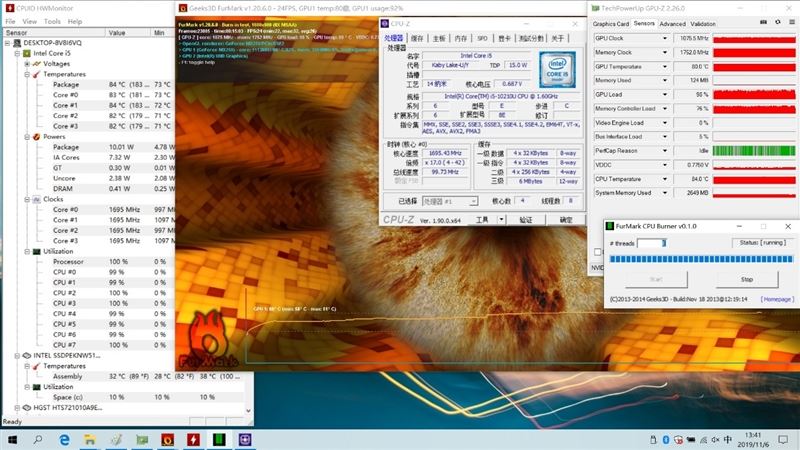This screenshot has height=450, width=800.
Task: Click the CPU Burner blue progress bar
Action: (701, 259)
